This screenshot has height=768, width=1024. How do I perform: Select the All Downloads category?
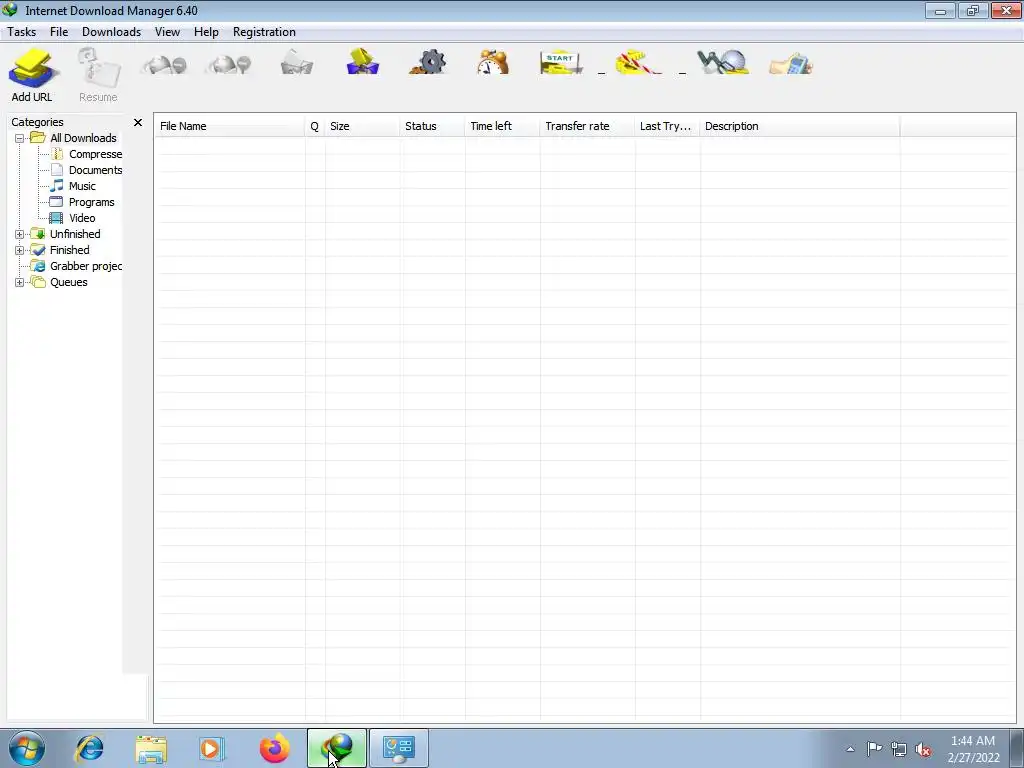click(83, 138)
